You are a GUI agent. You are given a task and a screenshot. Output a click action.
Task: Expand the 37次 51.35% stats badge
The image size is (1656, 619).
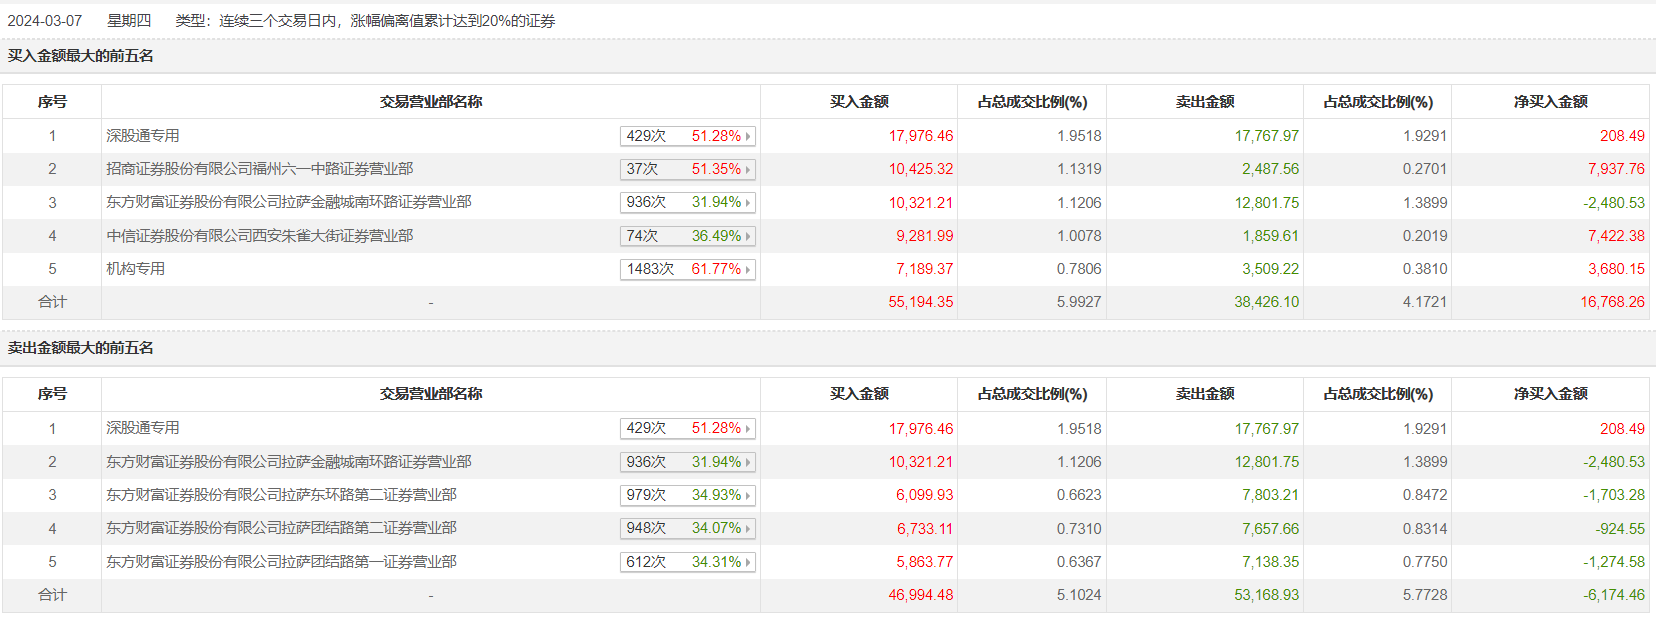687,169
